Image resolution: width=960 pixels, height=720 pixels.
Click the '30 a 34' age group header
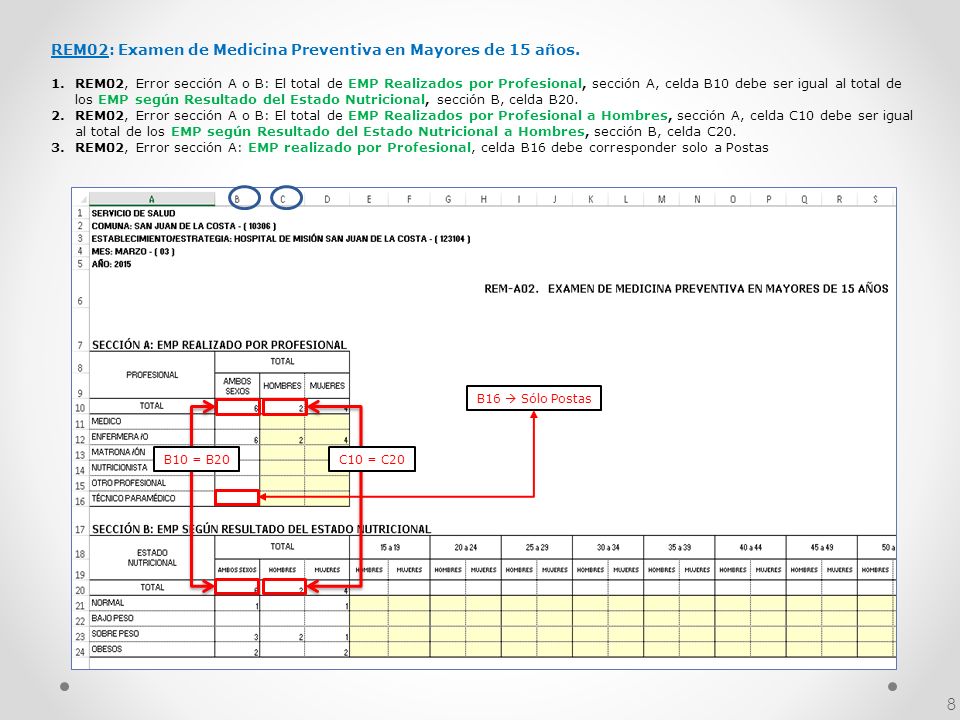tap(608, 547)
